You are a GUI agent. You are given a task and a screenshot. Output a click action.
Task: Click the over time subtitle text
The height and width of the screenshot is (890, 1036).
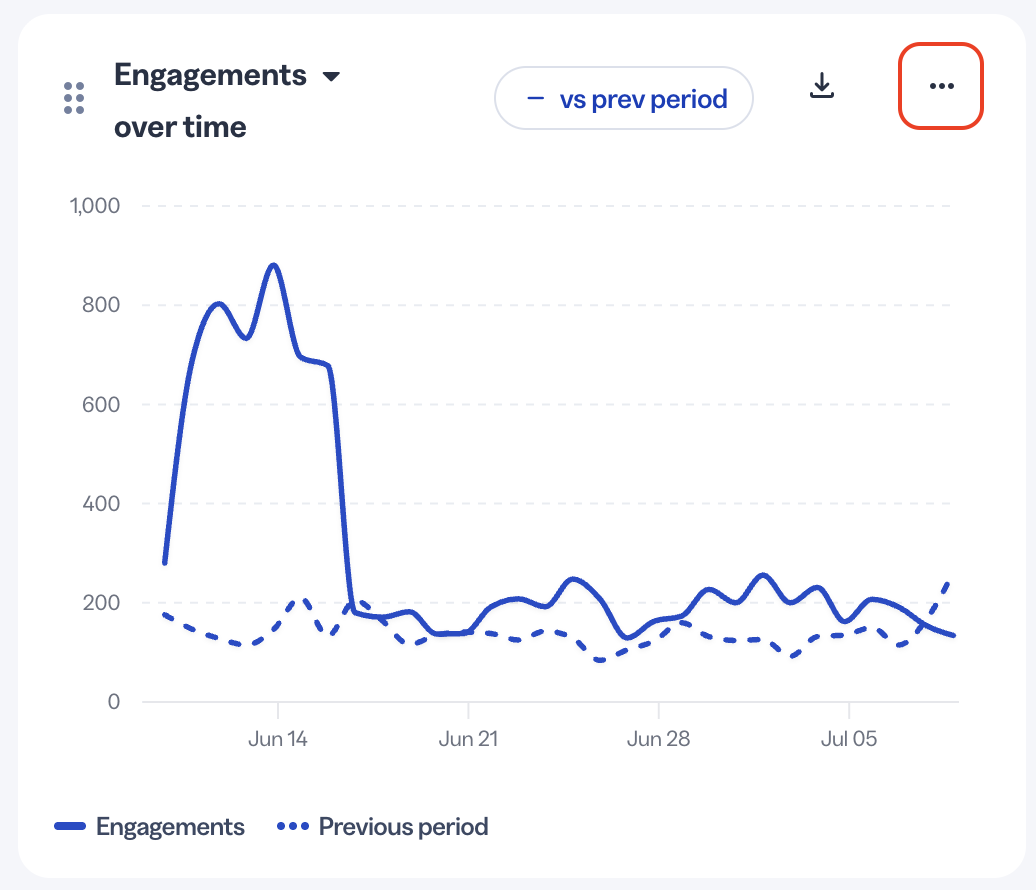tap(180, 127)
